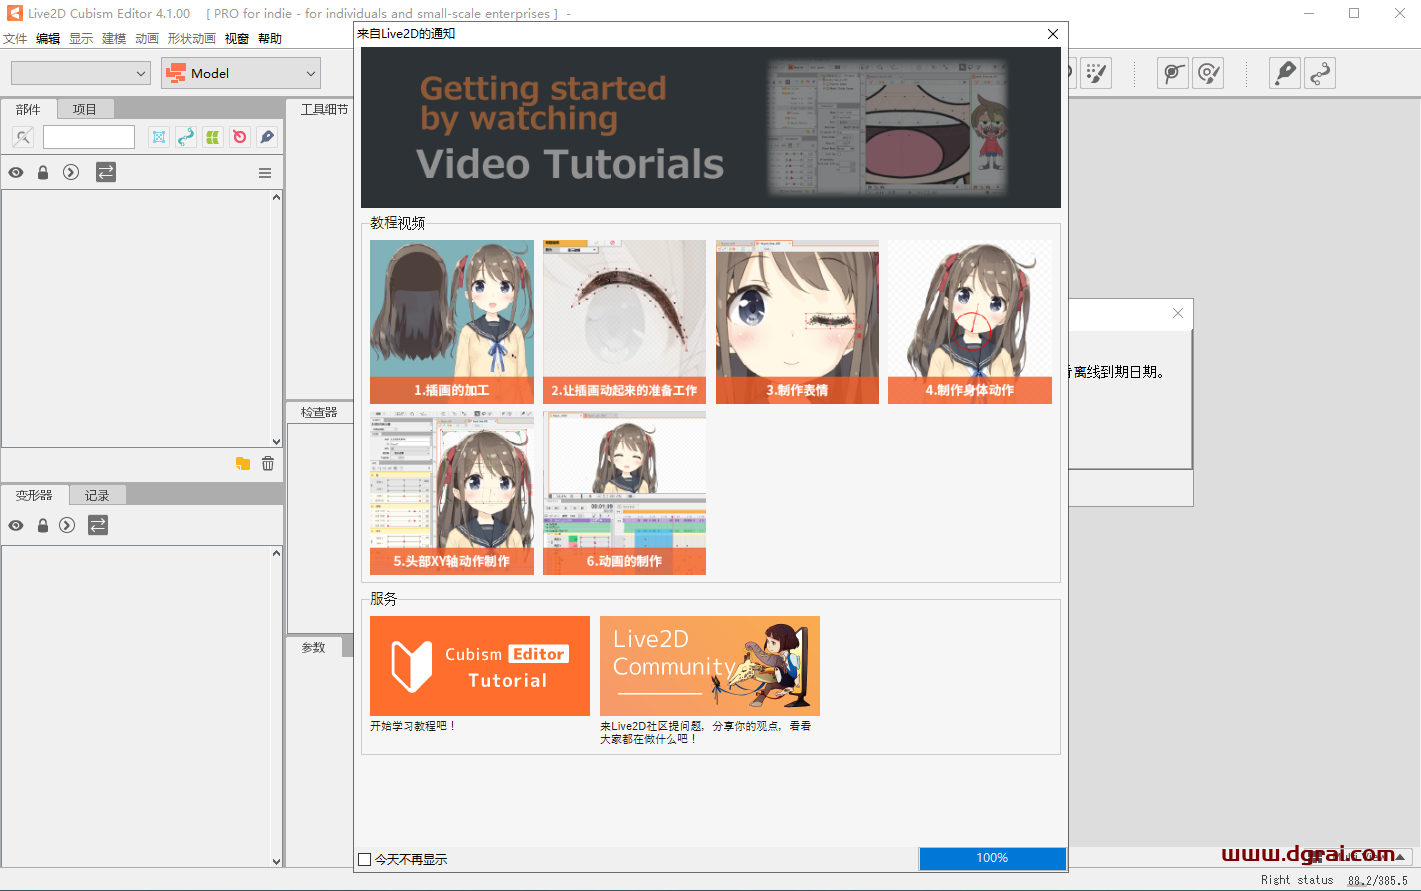This screenshot has width=1421, height=891.
Task: Toggle the lock icon in the parts panel
Action: [42, 172]
